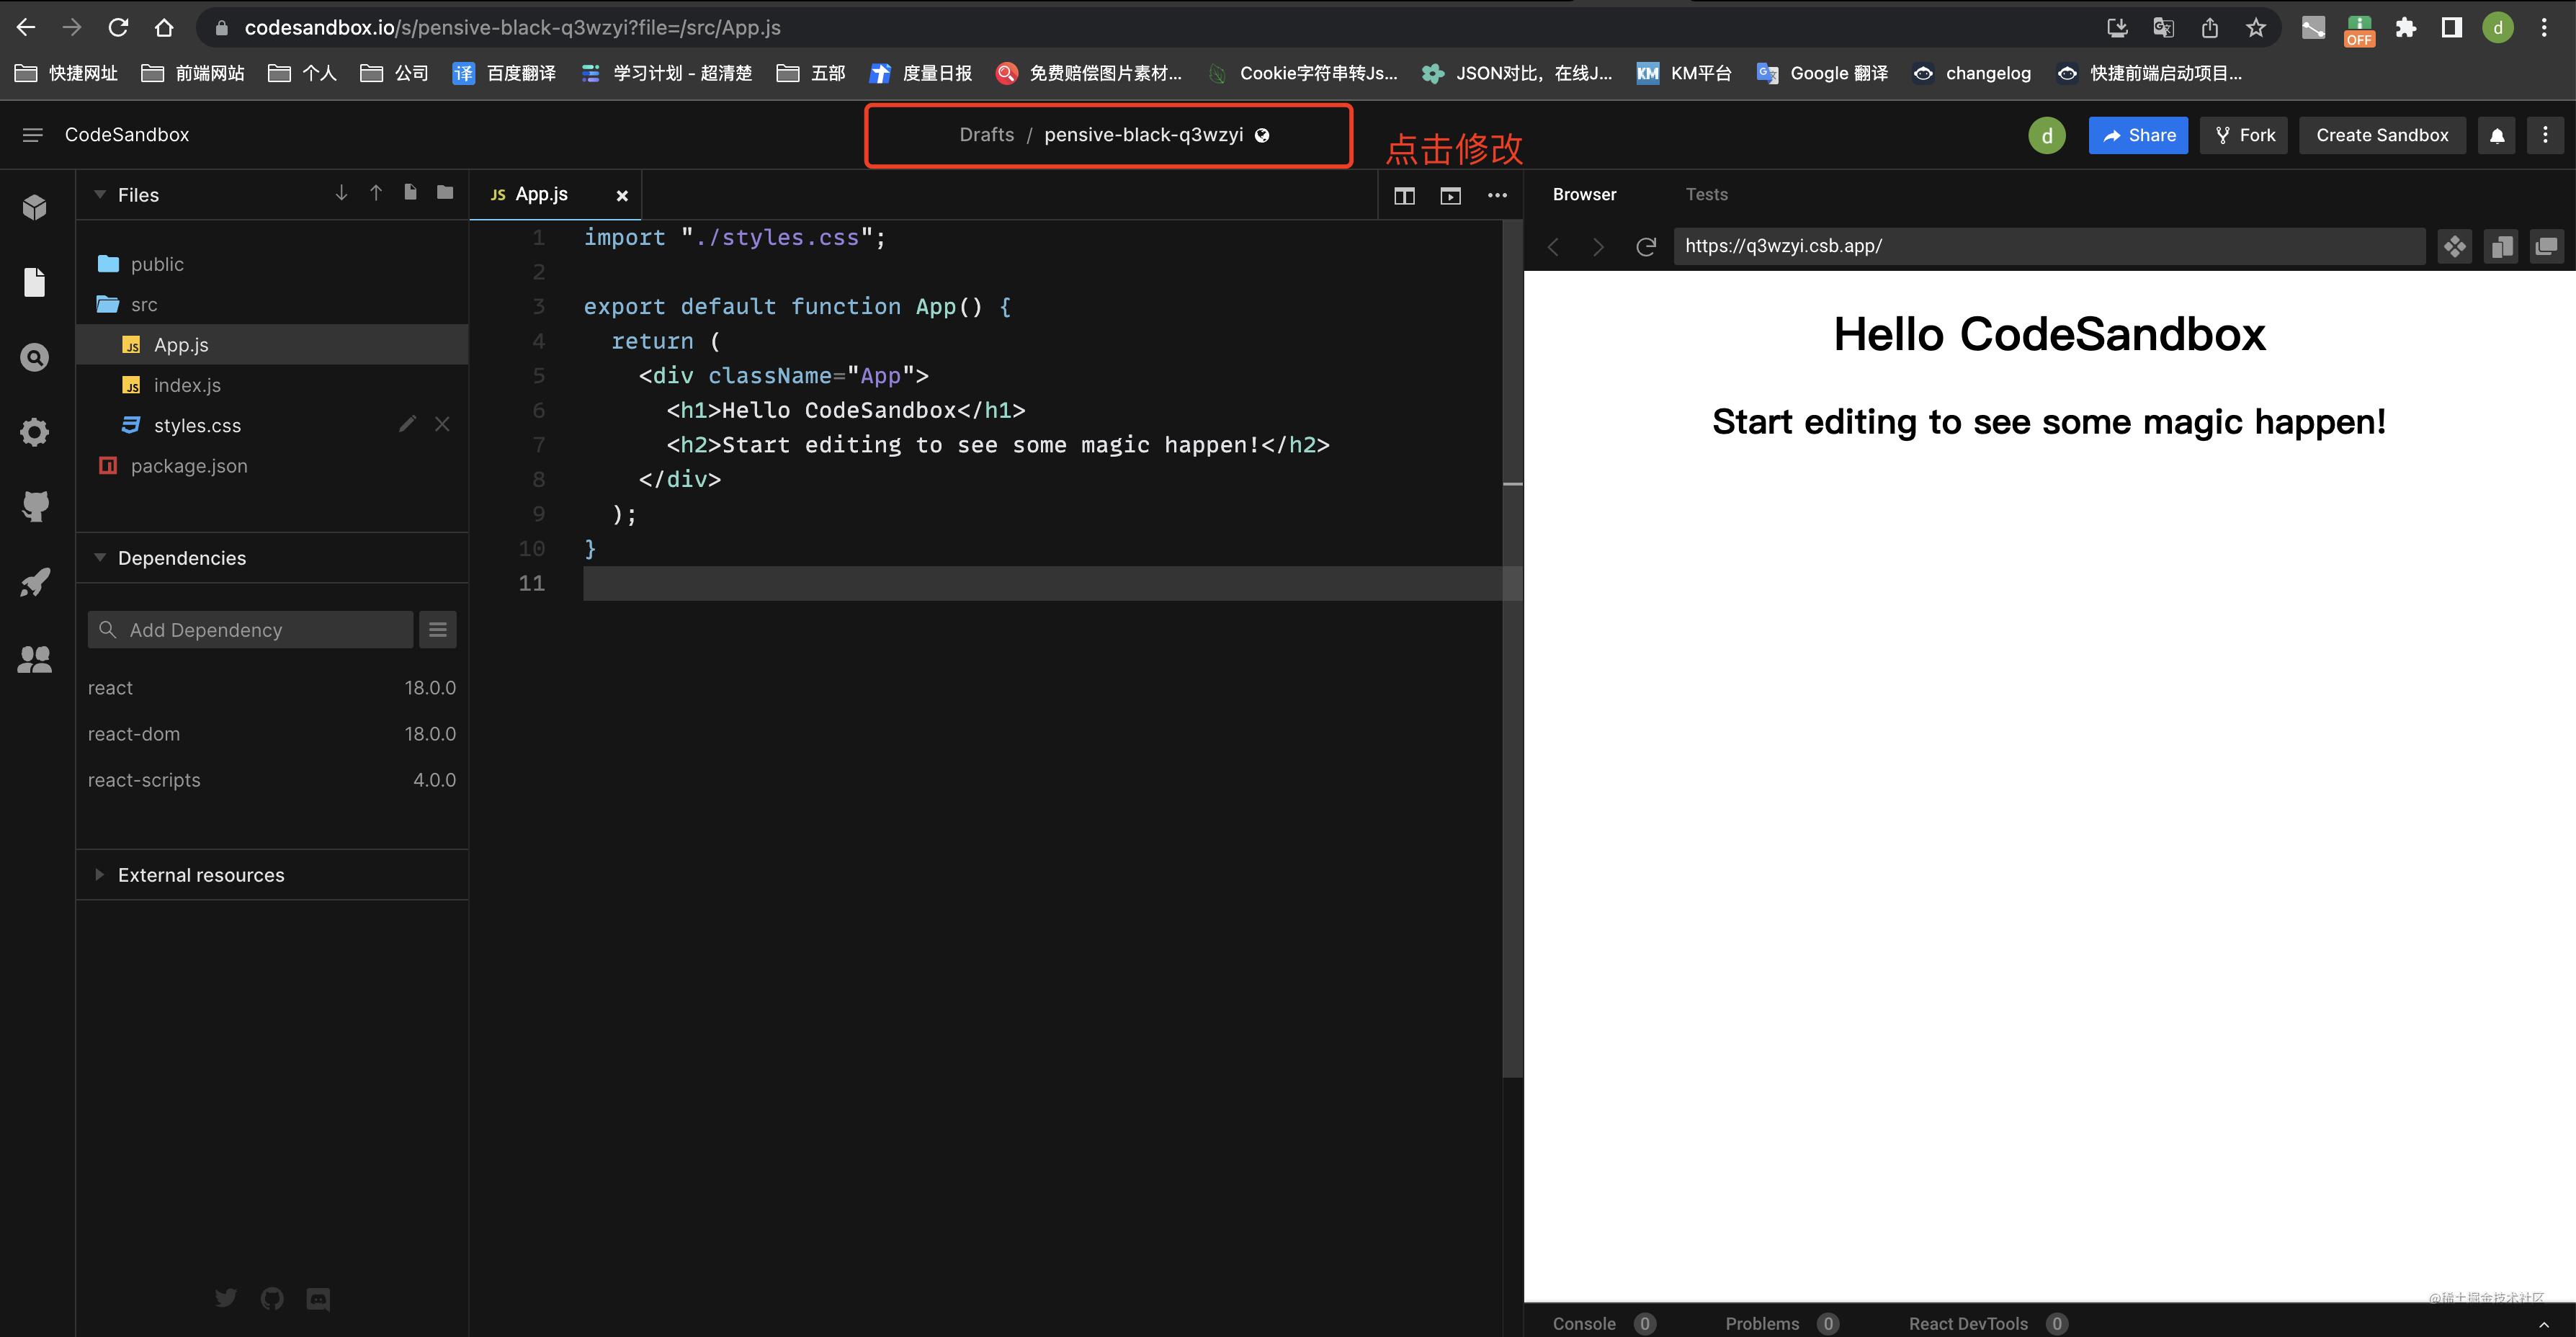Click the Share button
2576x1337 pixels.
point(2138,135)
